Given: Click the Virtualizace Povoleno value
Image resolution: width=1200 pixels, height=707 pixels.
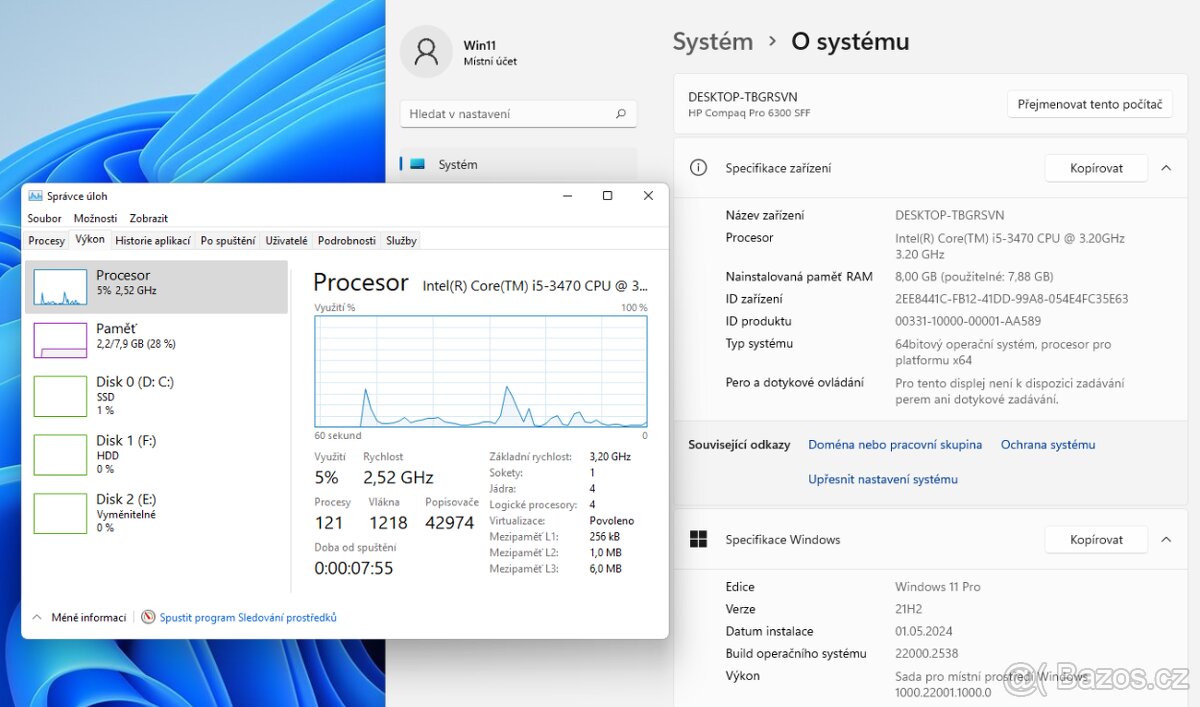Looking at the screenshot, I should (x=612, y=521).
